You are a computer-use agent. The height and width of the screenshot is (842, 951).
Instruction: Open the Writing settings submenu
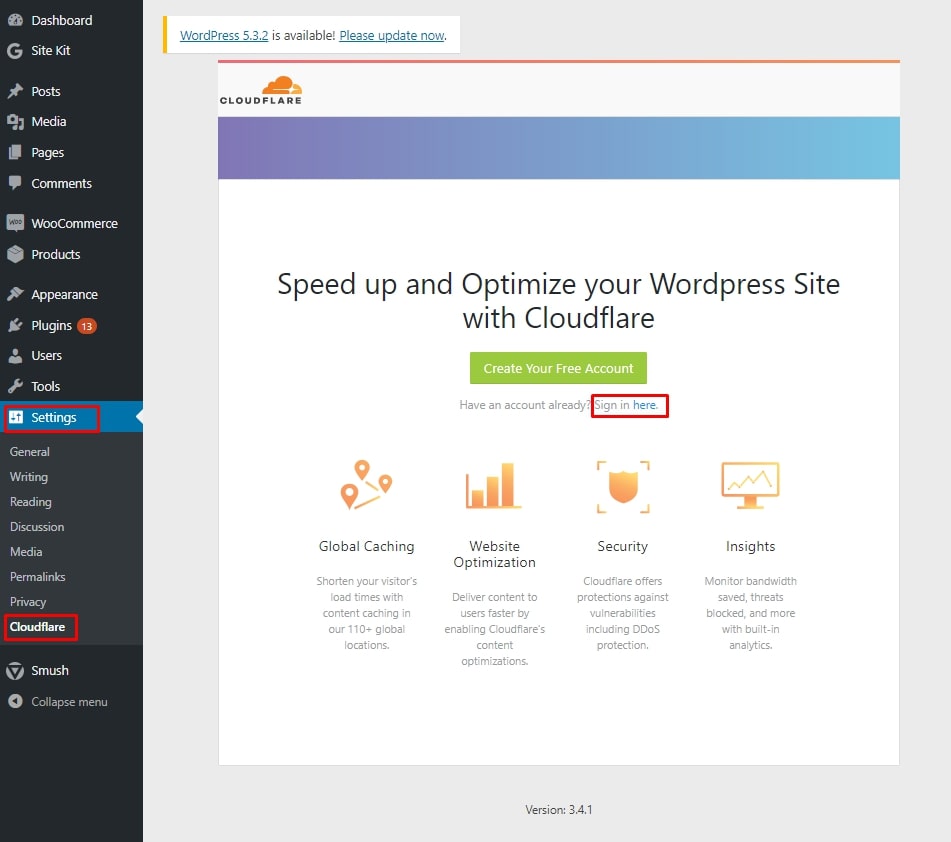coord(29,477)
